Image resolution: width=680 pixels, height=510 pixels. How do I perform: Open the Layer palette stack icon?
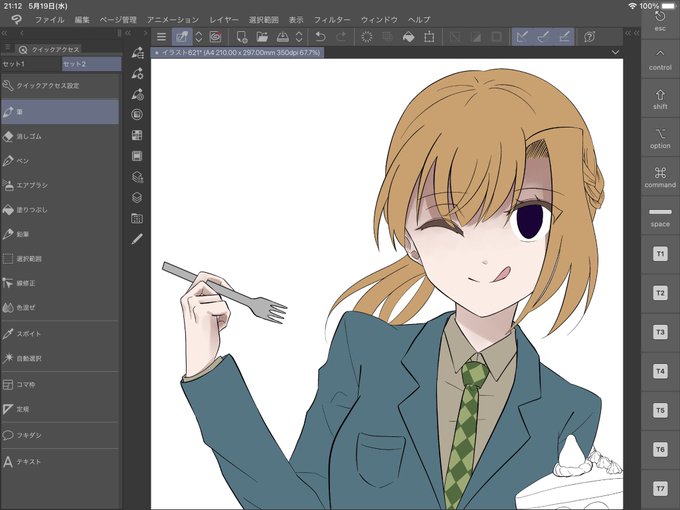(x=137, y=198)
